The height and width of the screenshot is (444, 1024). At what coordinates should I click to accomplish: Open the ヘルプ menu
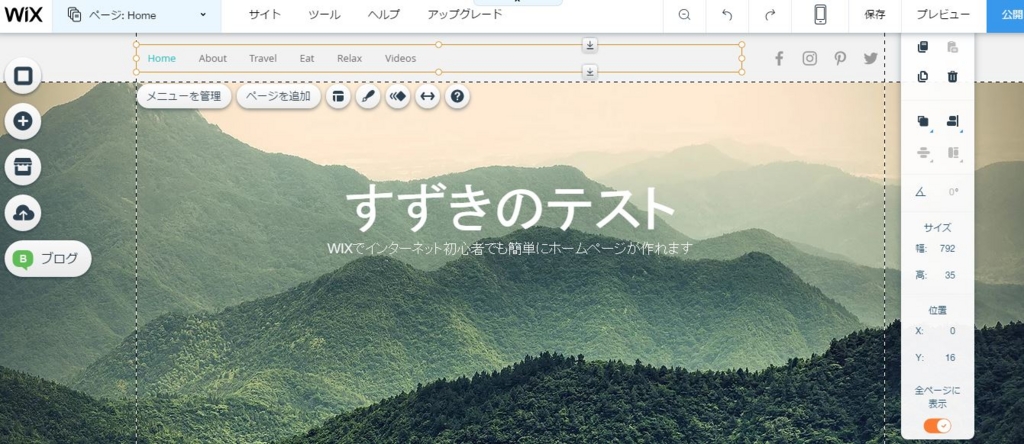click(383, 14)
